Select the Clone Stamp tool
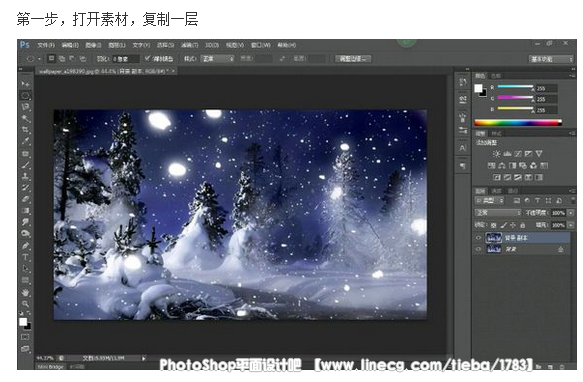This screenshot has height=382, width=583. (25, 176)
